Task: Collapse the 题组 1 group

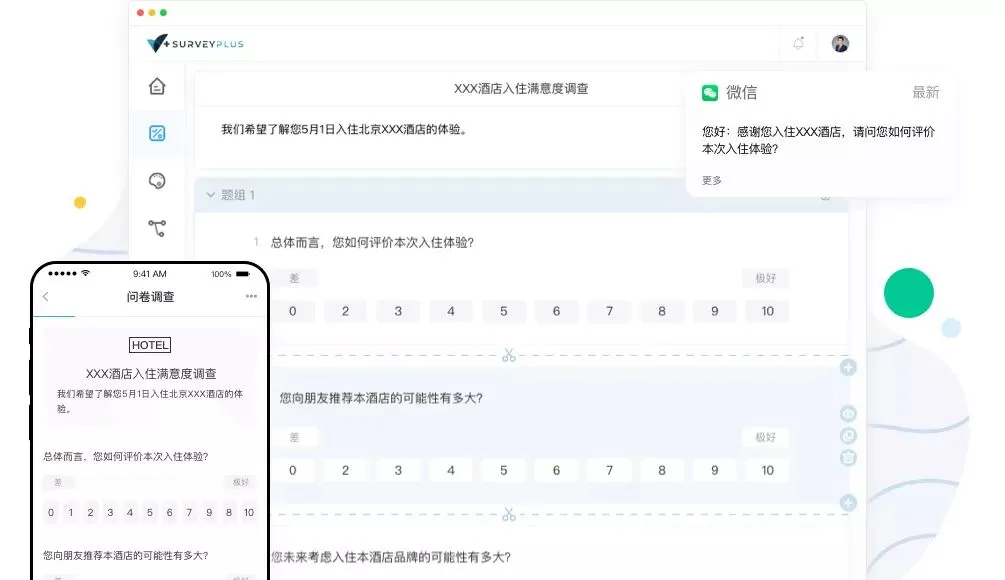Action: tap(210, 194)
